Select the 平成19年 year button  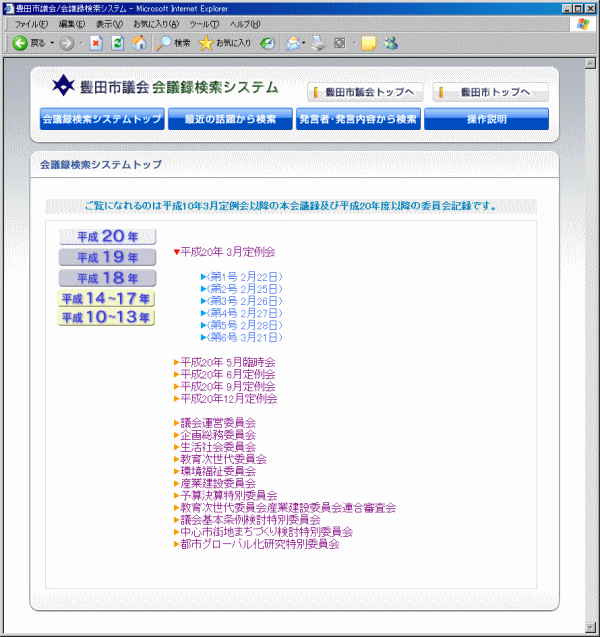tap(108, 257)
